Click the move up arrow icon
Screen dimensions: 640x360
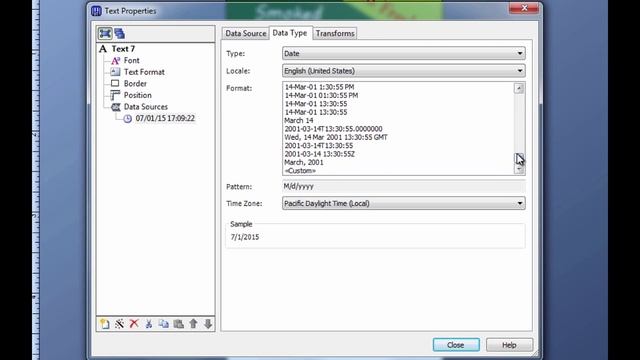193,324
